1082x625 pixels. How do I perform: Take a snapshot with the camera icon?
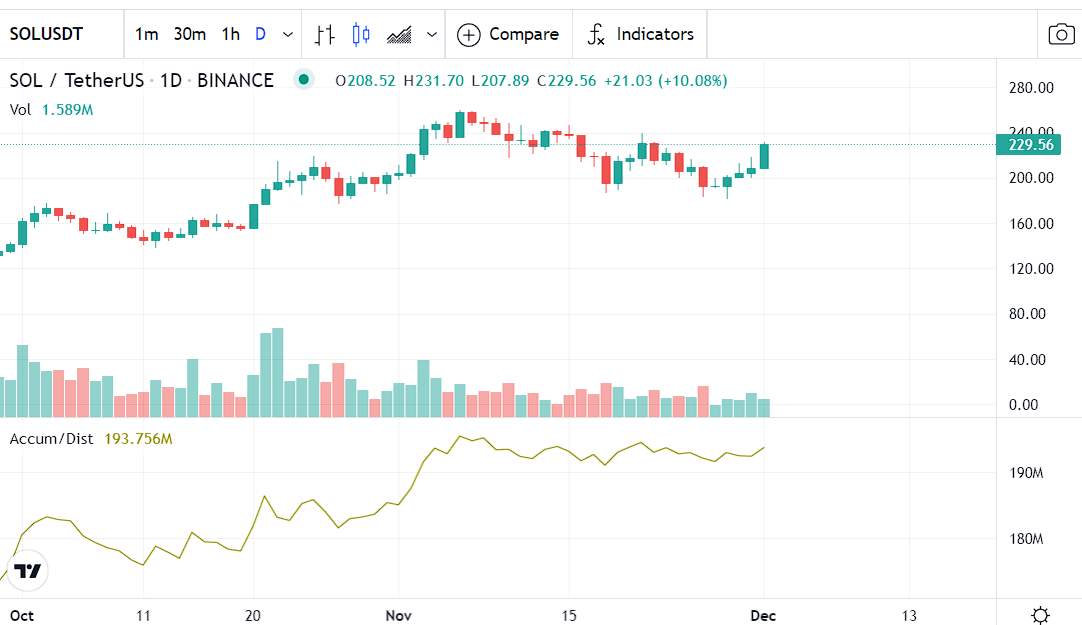tap(1060, 35)
